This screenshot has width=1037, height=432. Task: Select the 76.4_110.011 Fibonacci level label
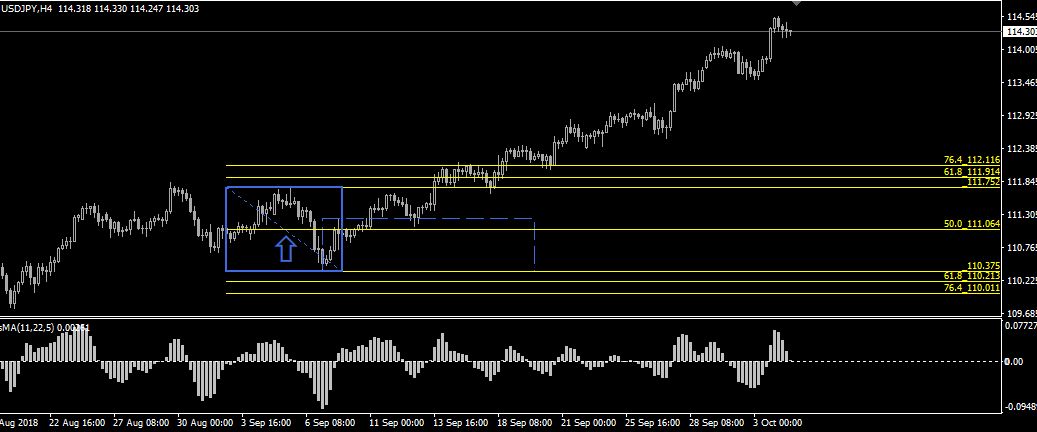click(972, 288)
